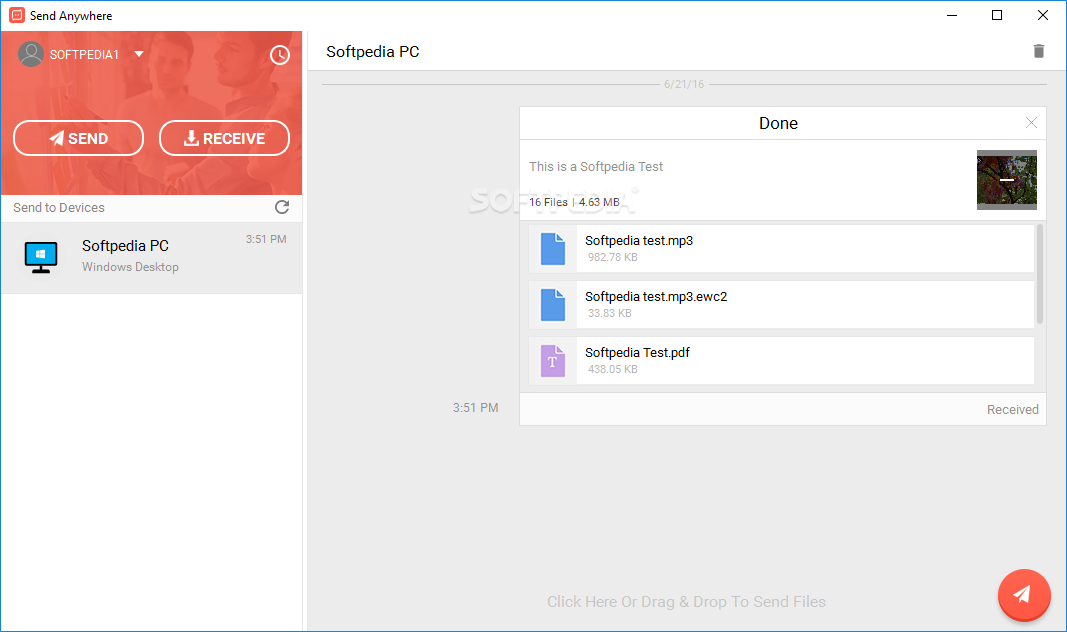The height and width of the screenshot is (632, 1067).
Task: Click the 6/21/16 date separator label
Action: 684,84
